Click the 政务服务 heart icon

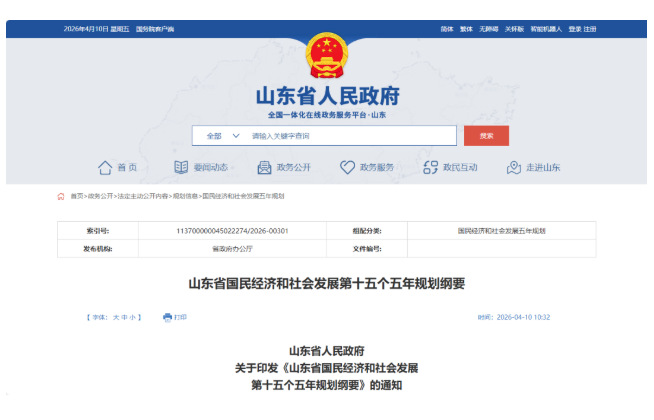tap(347, 167)
